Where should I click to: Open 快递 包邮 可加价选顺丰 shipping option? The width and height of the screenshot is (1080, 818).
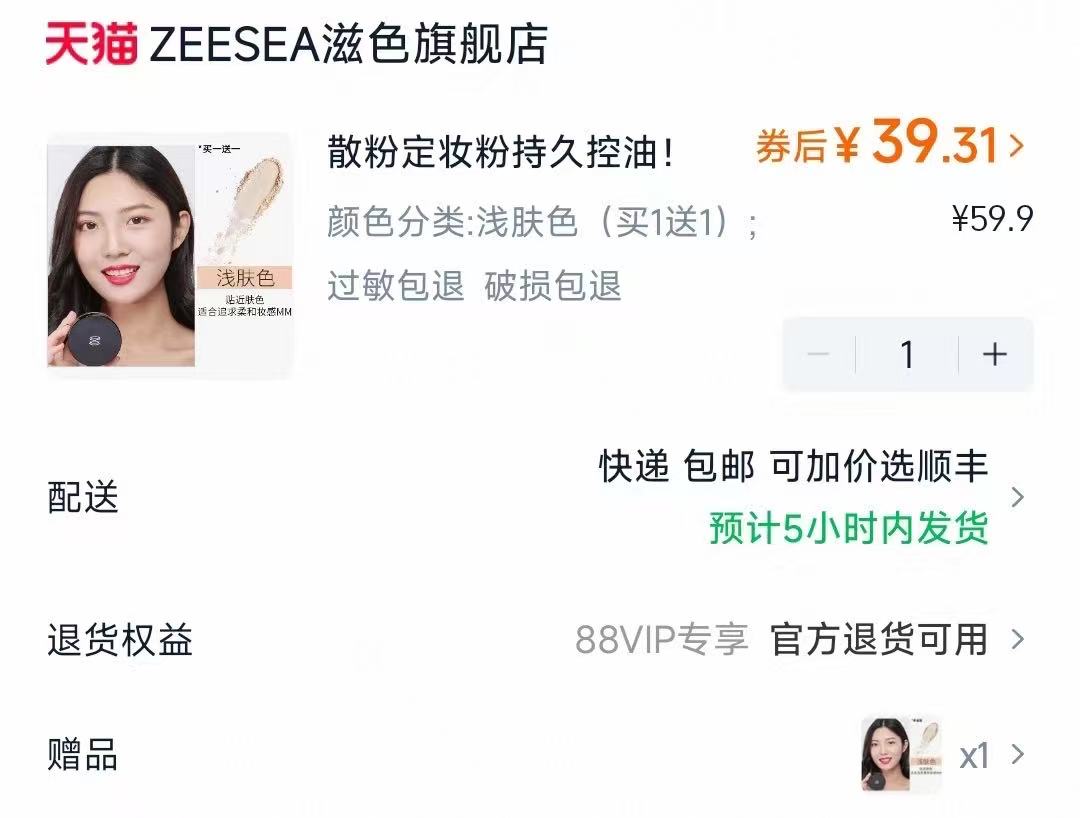coord(793,467)
